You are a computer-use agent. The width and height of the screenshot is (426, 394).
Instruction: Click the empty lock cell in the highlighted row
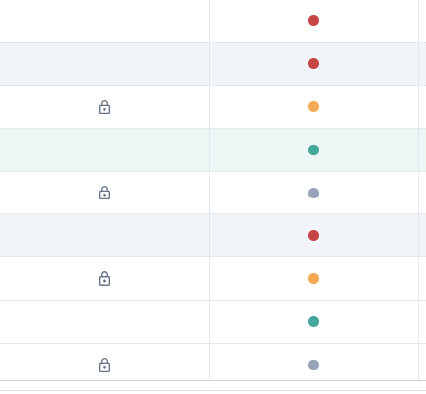104,150
